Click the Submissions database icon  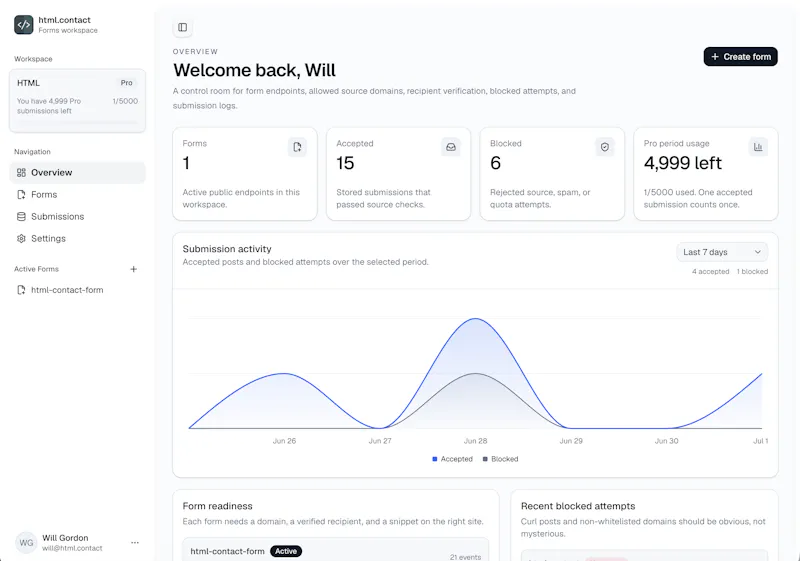(x=21, y=216)
